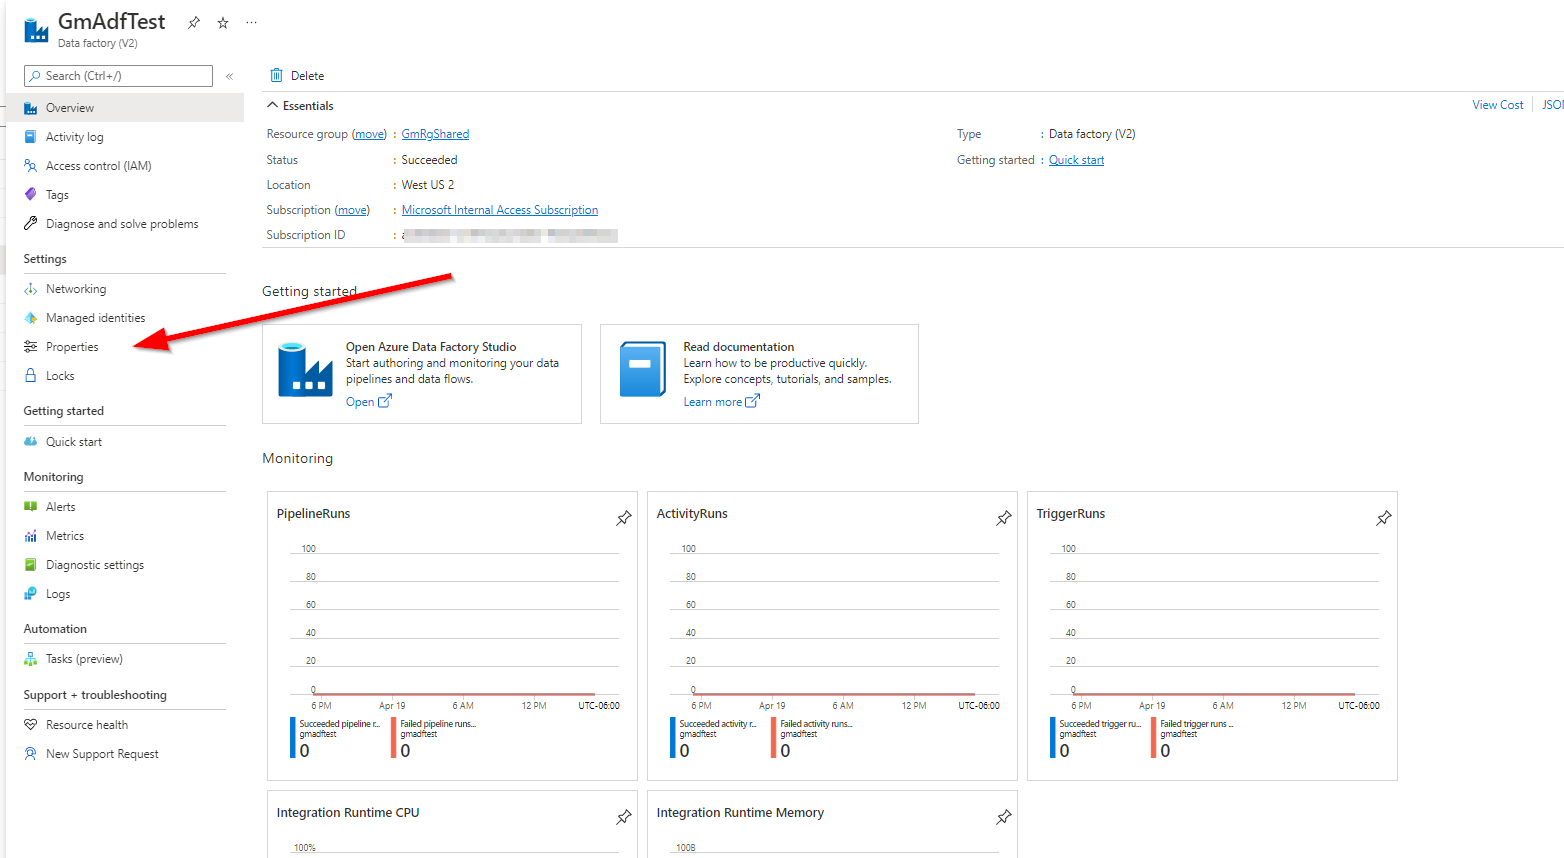1564x858 pixels.
Task: Click the Access control people icon
Action: 31,166
